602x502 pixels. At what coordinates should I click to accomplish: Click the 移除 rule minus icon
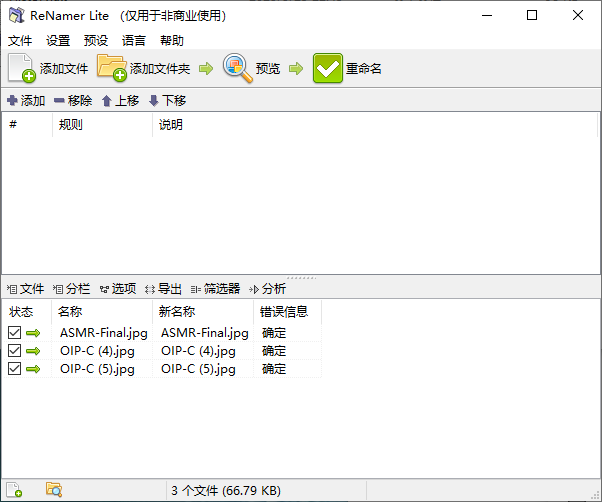[x=59, y=101]
